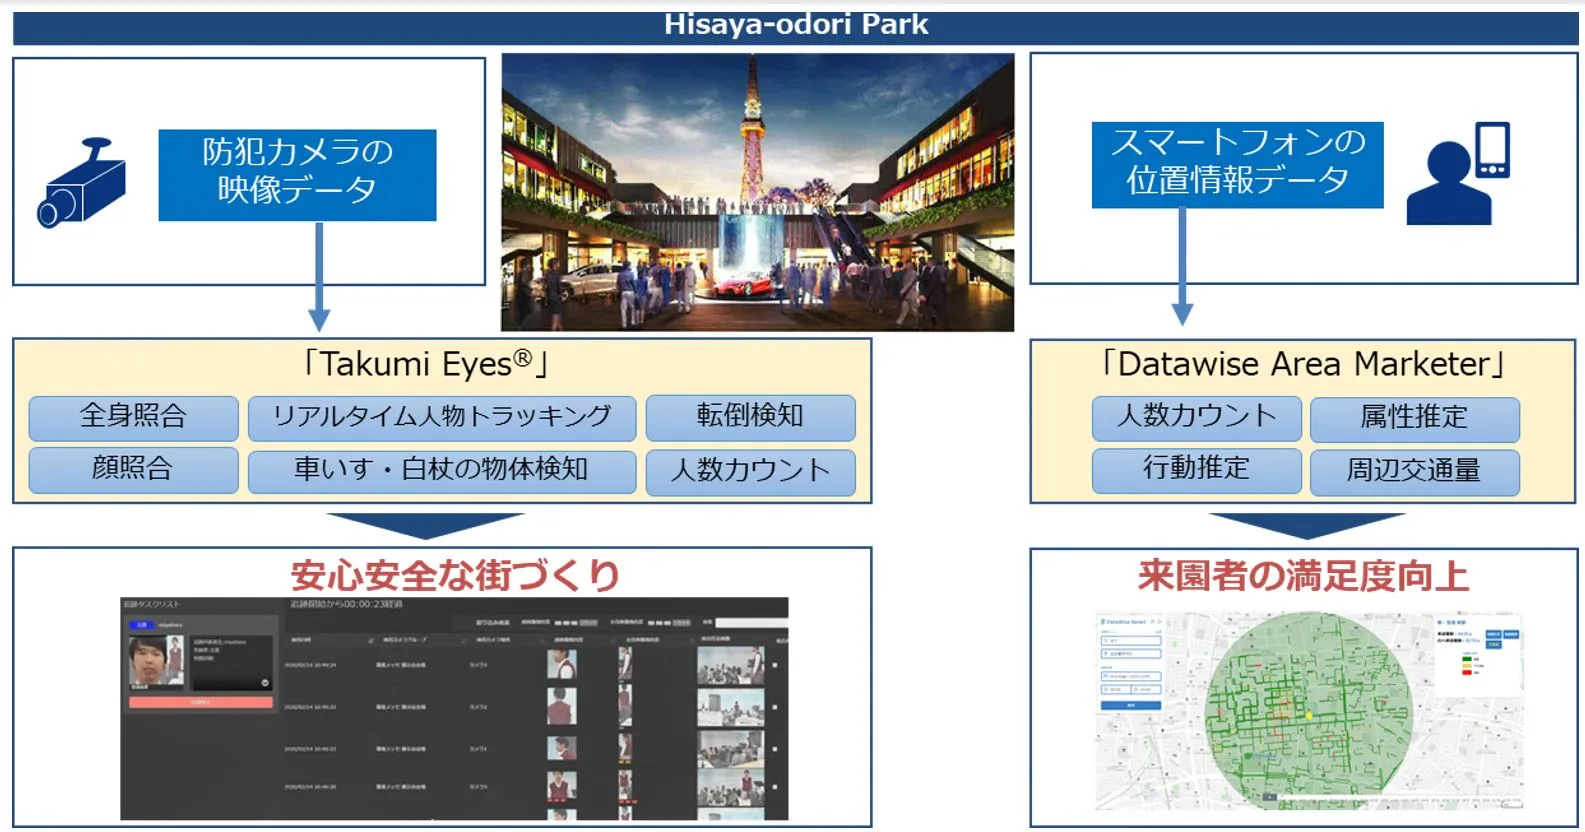
Task: Click the スマートフォンの位置情報データ label box
Action: point(1237,164)
